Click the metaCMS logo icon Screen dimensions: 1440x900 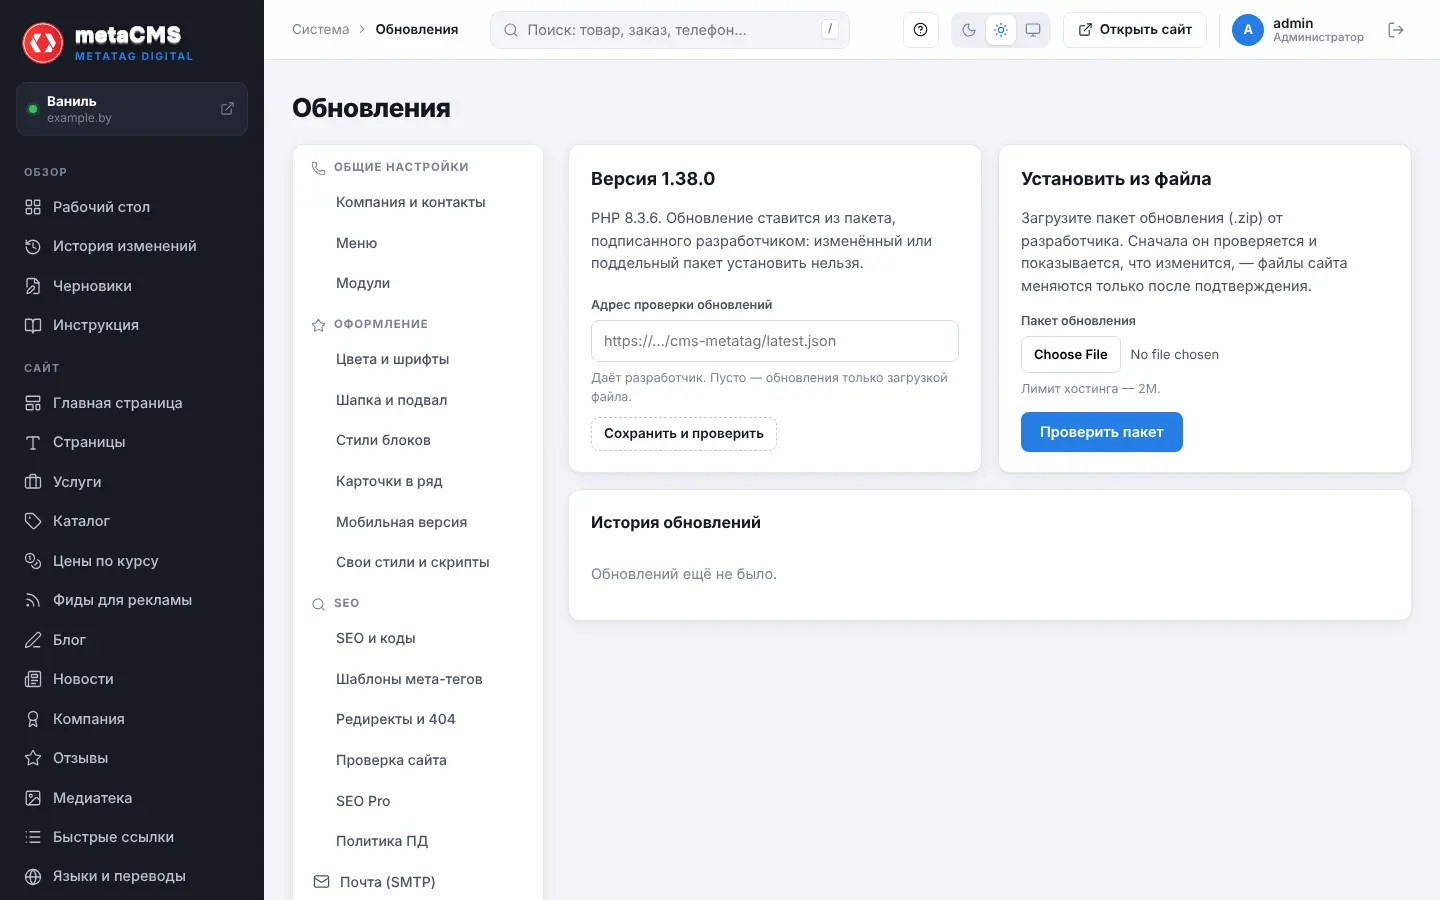point(43,42)
